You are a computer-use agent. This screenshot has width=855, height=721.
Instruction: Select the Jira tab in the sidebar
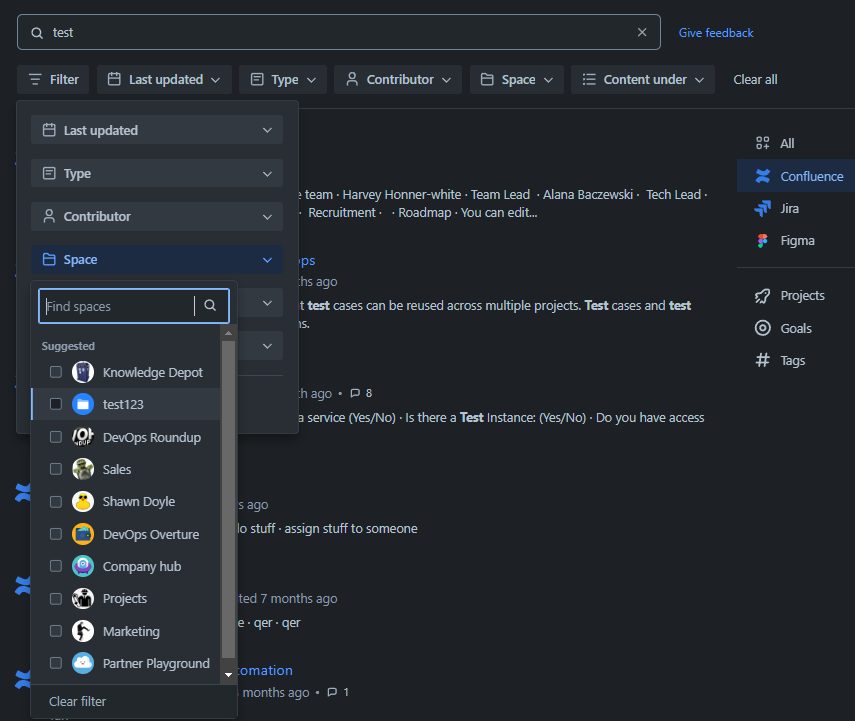[796, 208]
